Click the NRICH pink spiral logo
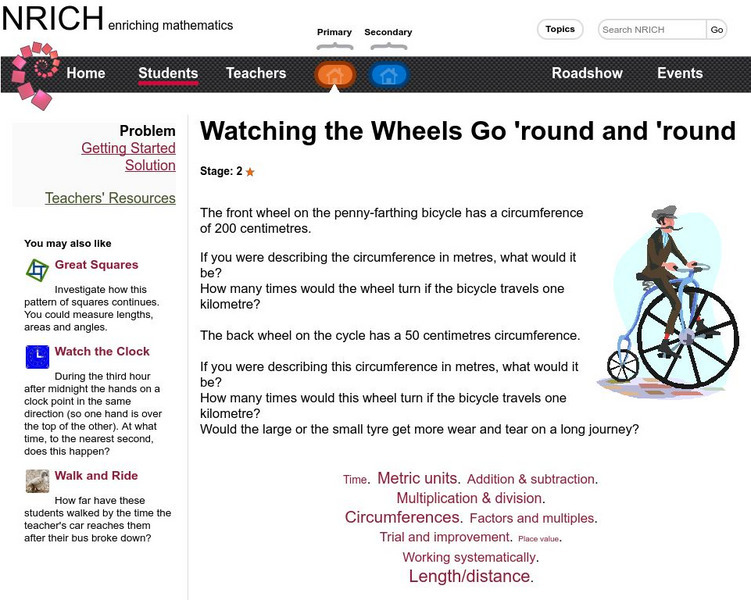Viewport: 751px width, 600px height. 34,76
